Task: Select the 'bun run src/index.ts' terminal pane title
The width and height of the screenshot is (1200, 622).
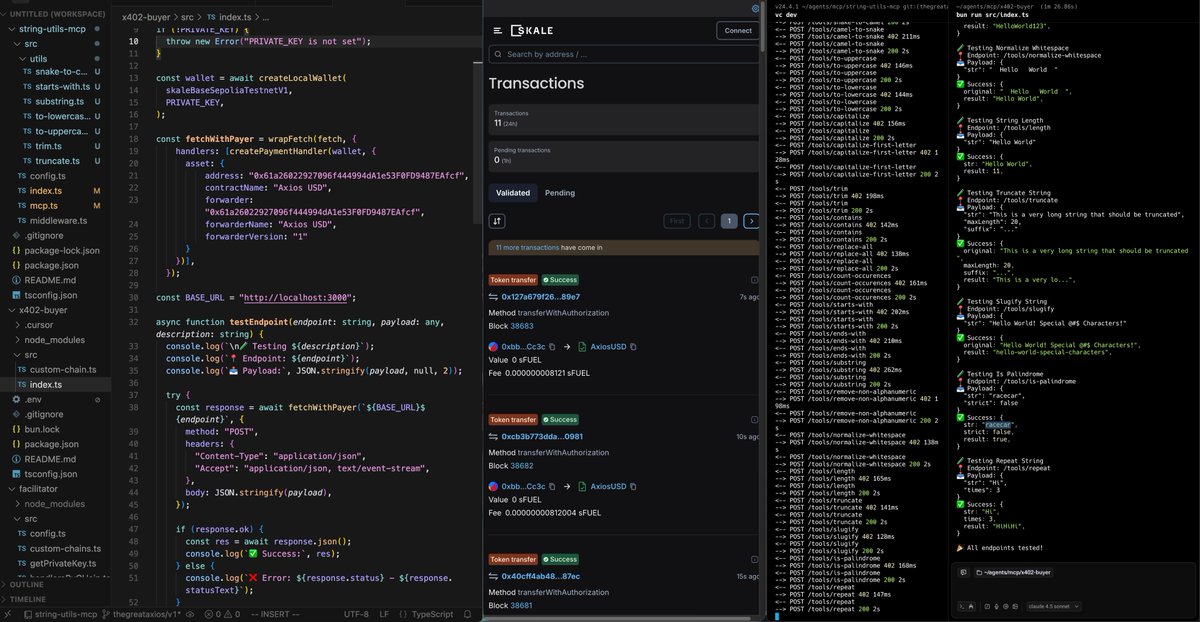Action: point(990,15)
